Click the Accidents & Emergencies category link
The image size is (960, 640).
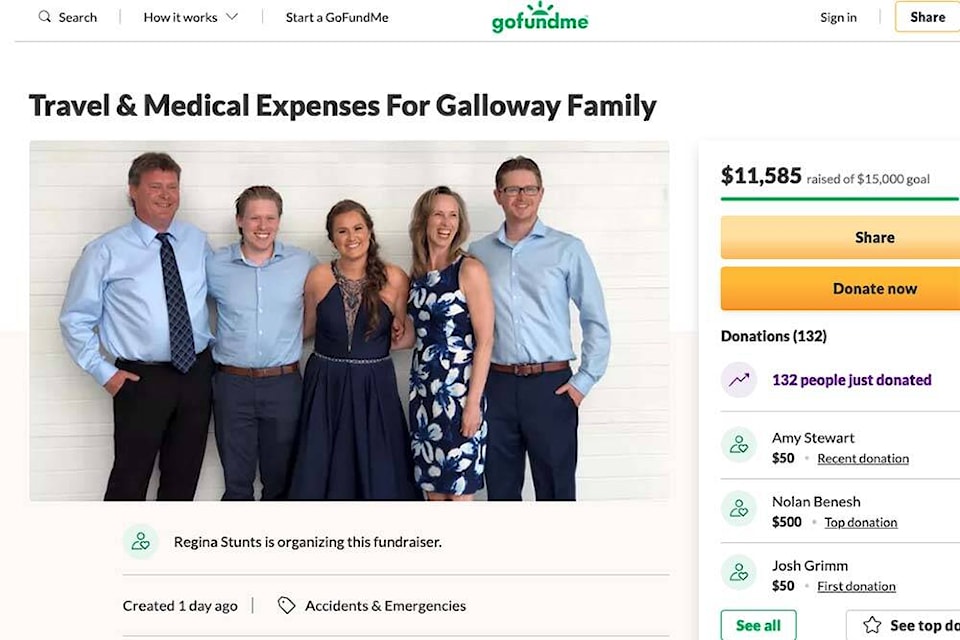(x=385, y=606)
